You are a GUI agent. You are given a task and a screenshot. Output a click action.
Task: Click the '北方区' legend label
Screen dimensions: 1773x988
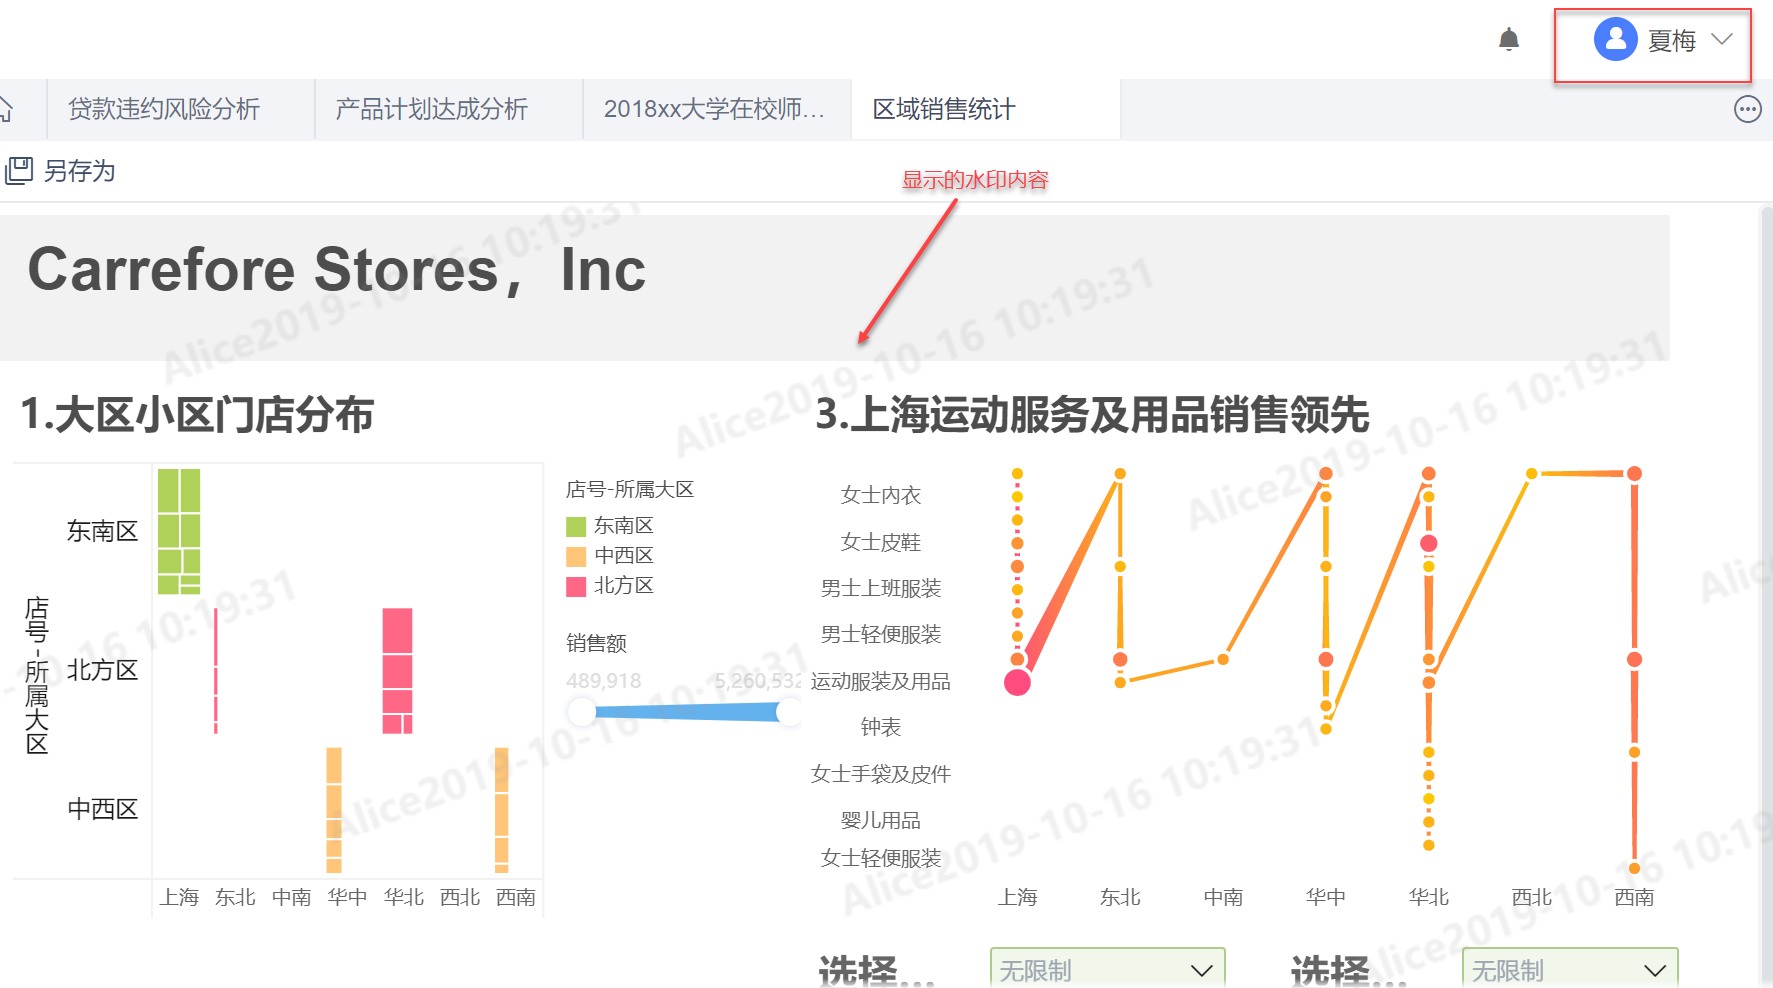(624, 586)
